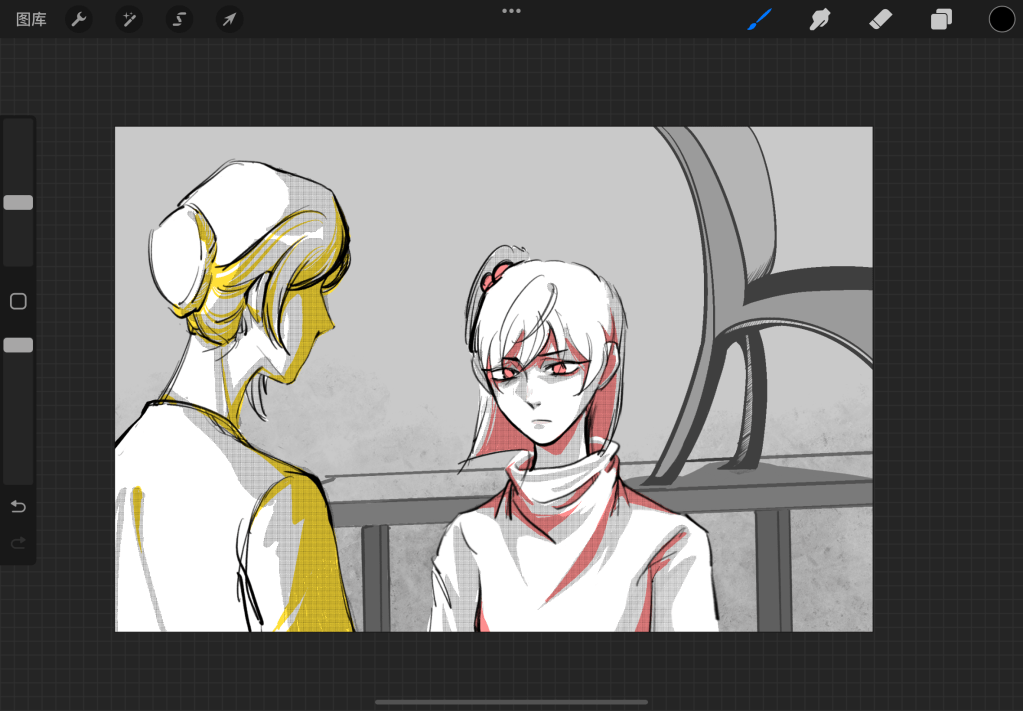
Task: Tap the square modify button in sidebar
Action: (18, 301)
